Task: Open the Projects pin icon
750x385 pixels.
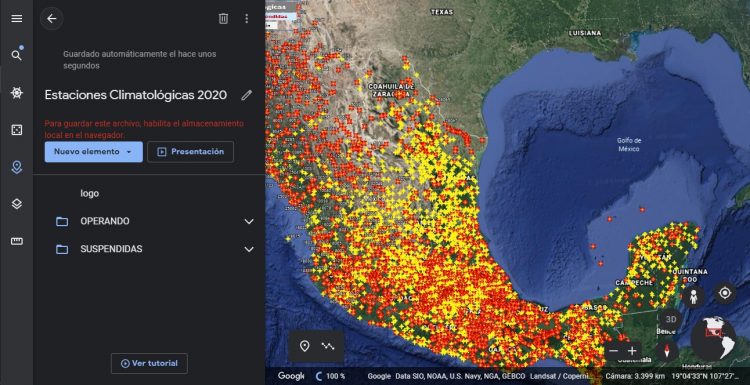Action: pyautogui.click(x=17, y=167)
